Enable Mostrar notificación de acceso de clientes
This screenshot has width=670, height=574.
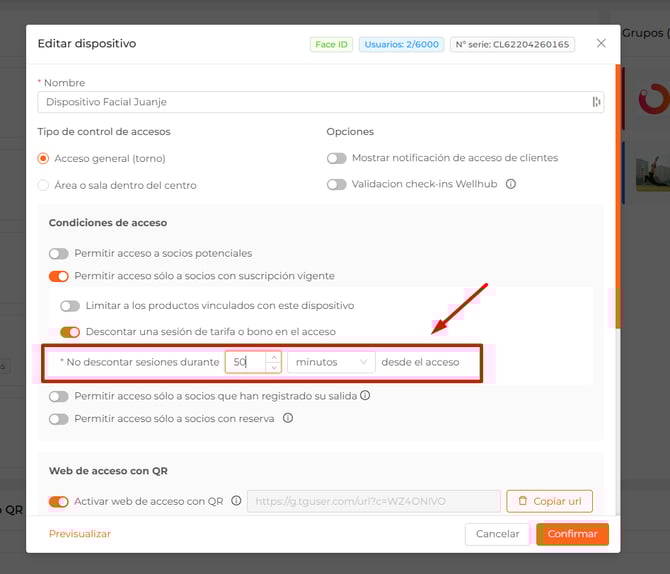point(337,158)
